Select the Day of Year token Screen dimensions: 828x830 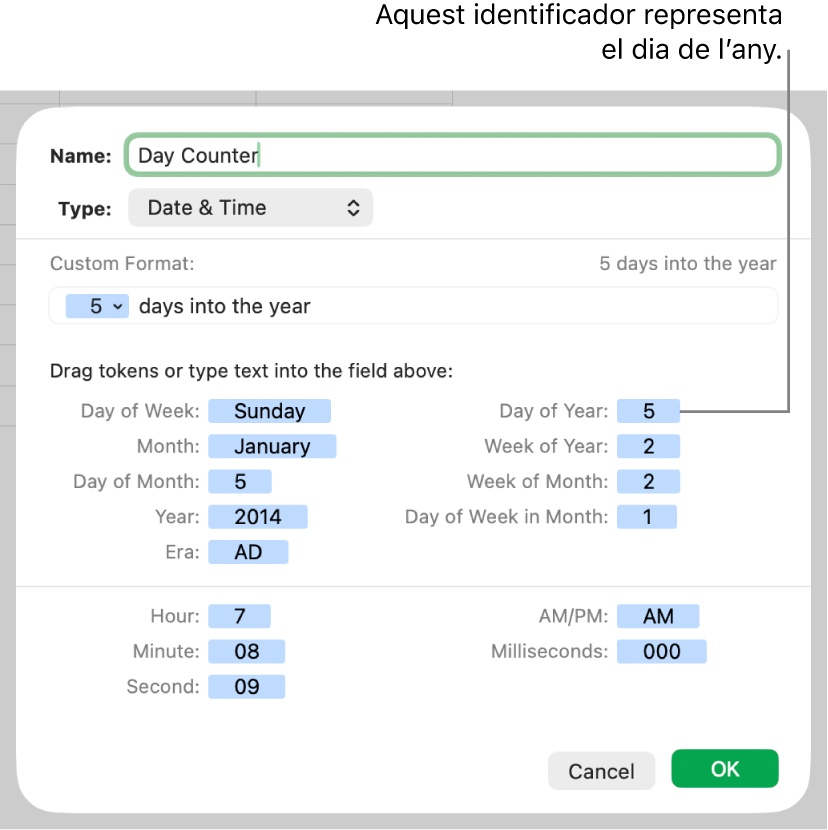(x=647, y=410)
